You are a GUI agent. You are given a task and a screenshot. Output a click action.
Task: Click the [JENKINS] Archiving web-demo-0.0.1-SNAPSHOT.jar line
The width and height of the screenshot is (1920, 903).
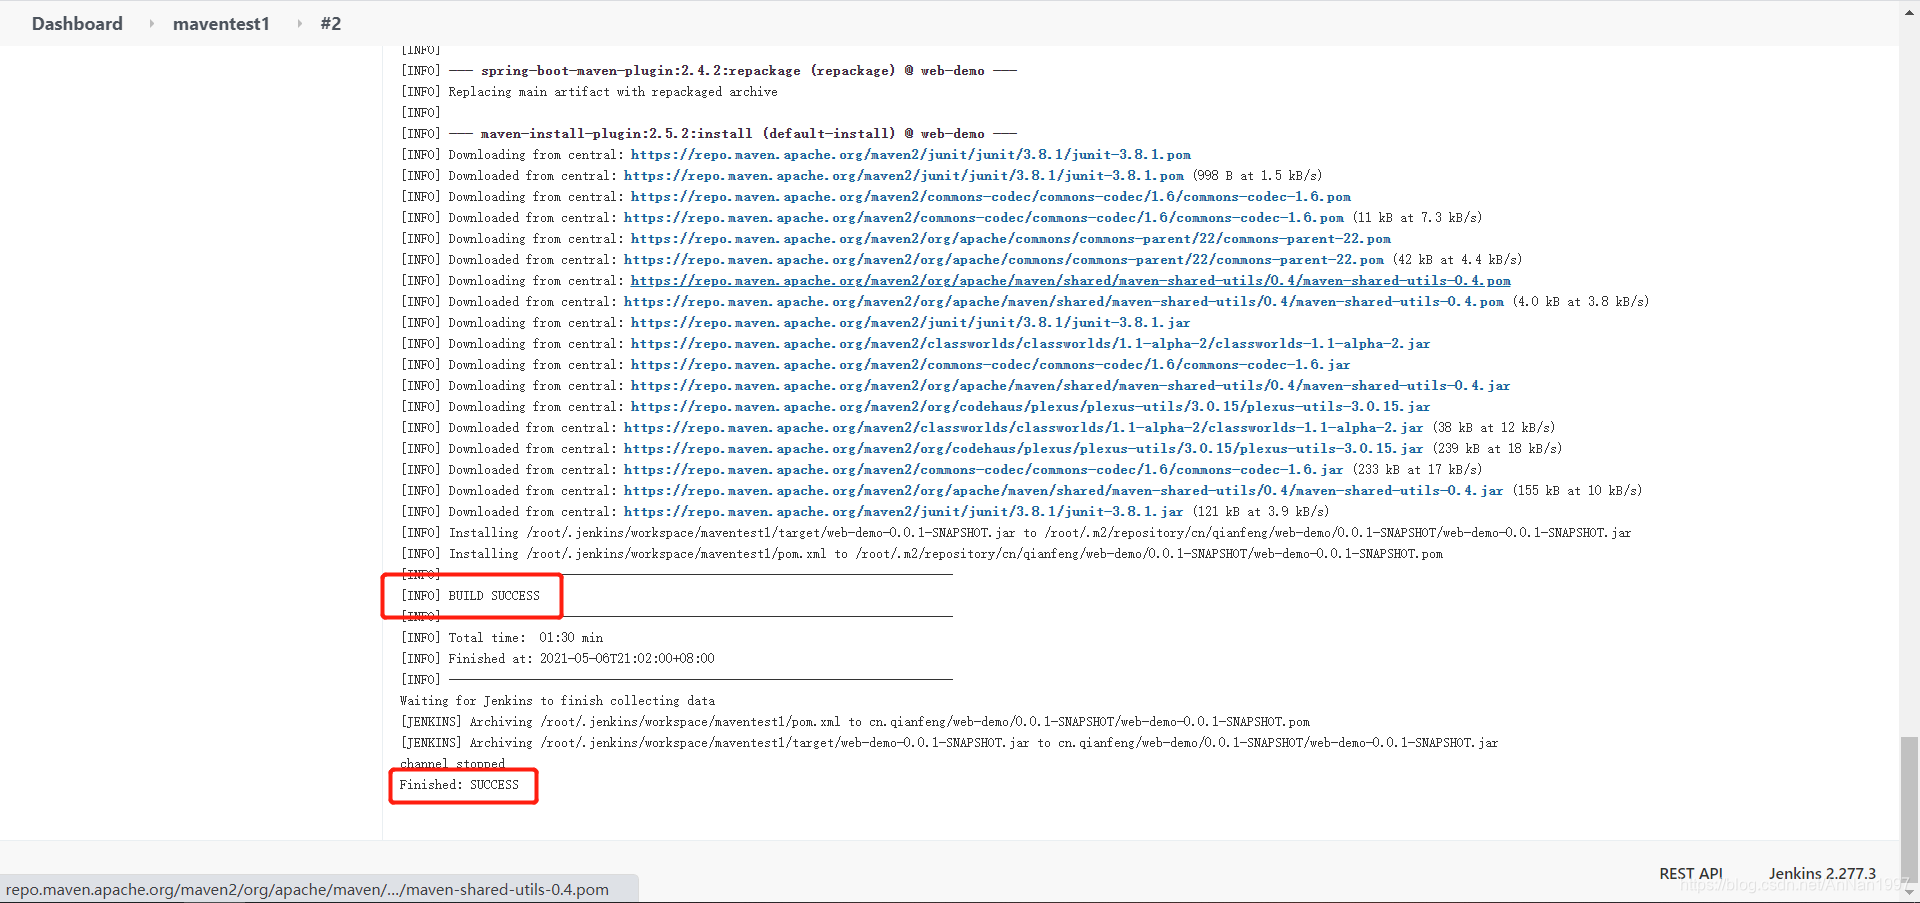(x=949, y=743)
